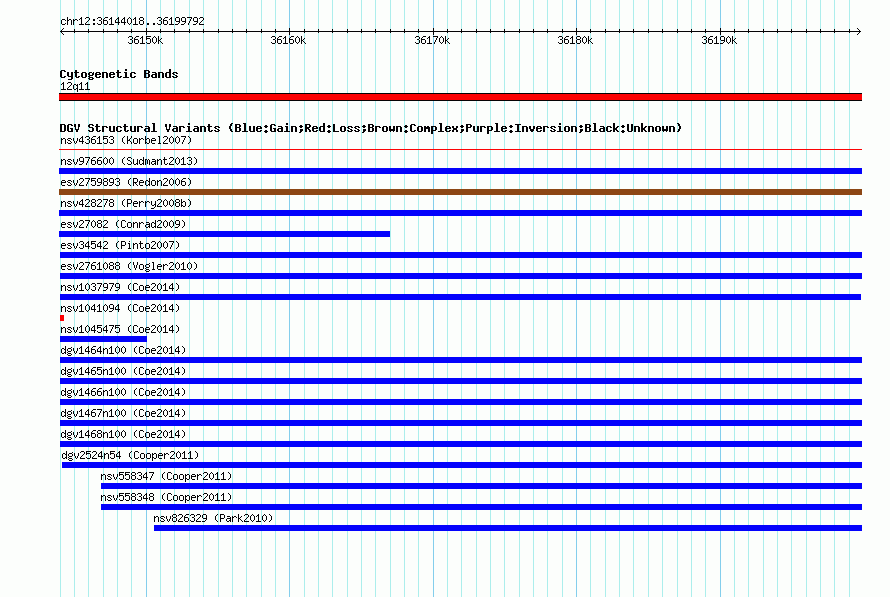890x597 pixels.
Task: Click the blue nsv558348 gain bar
Action: click(481, 507)
